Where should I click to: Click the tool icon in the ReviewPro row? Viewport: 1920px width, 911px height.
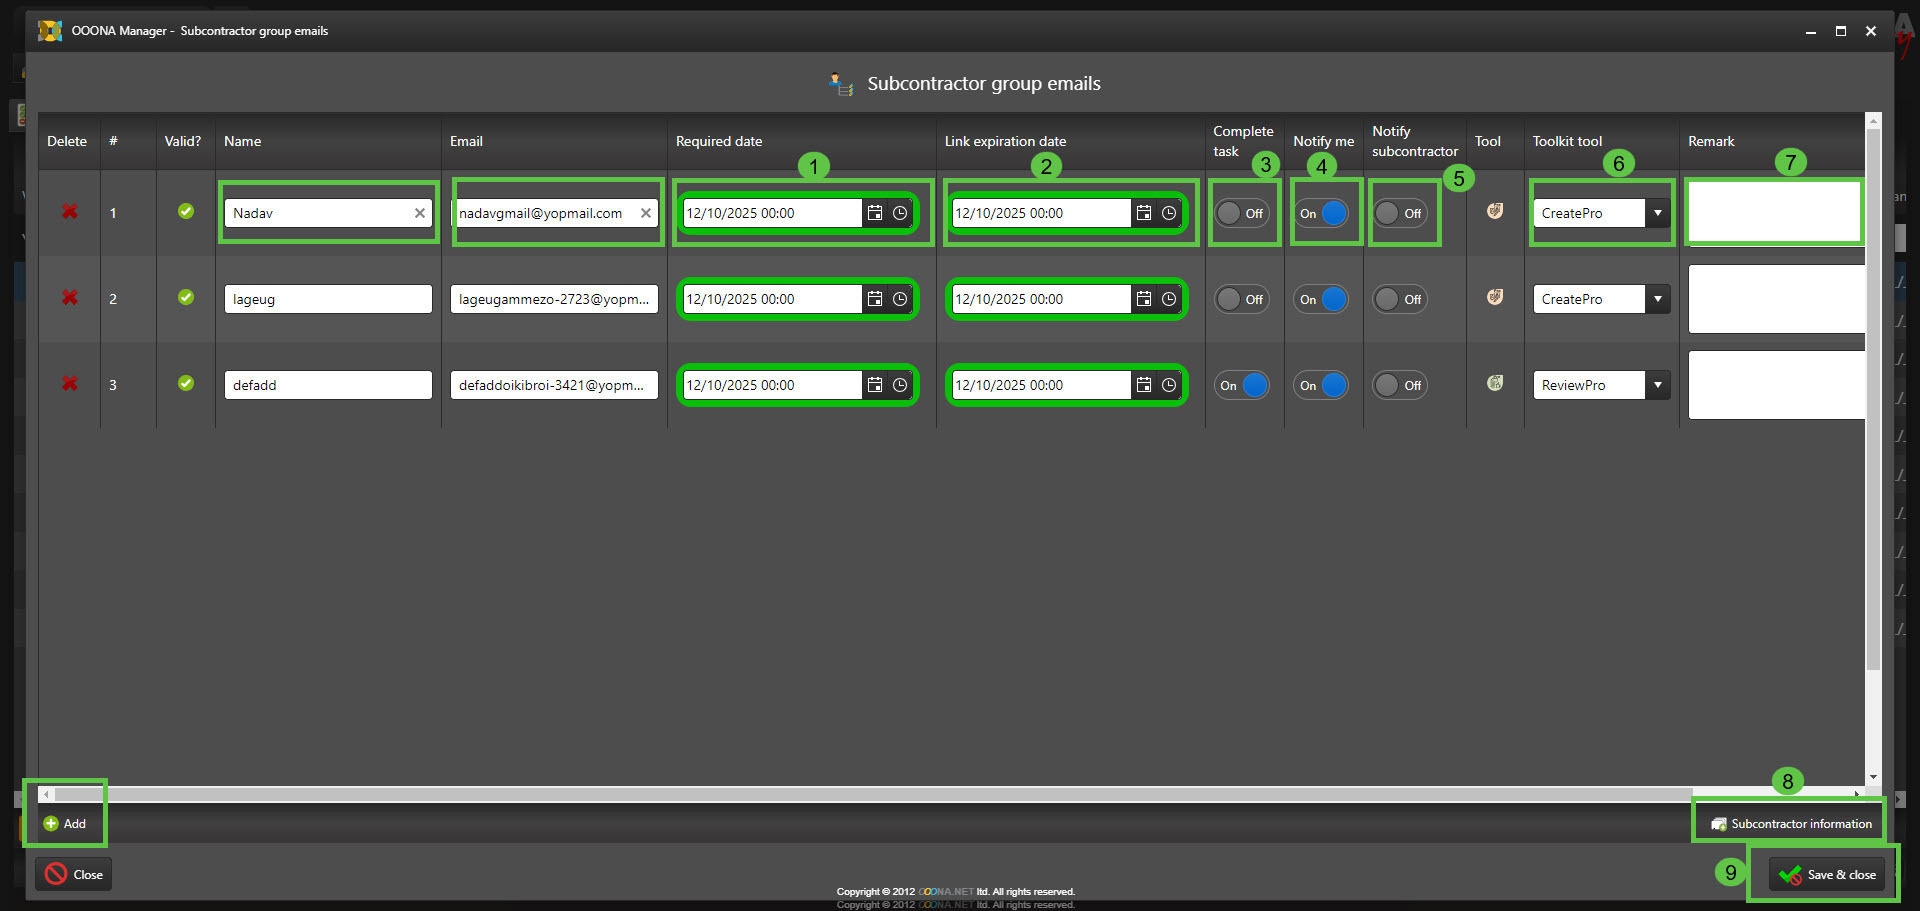(1495, 383)
